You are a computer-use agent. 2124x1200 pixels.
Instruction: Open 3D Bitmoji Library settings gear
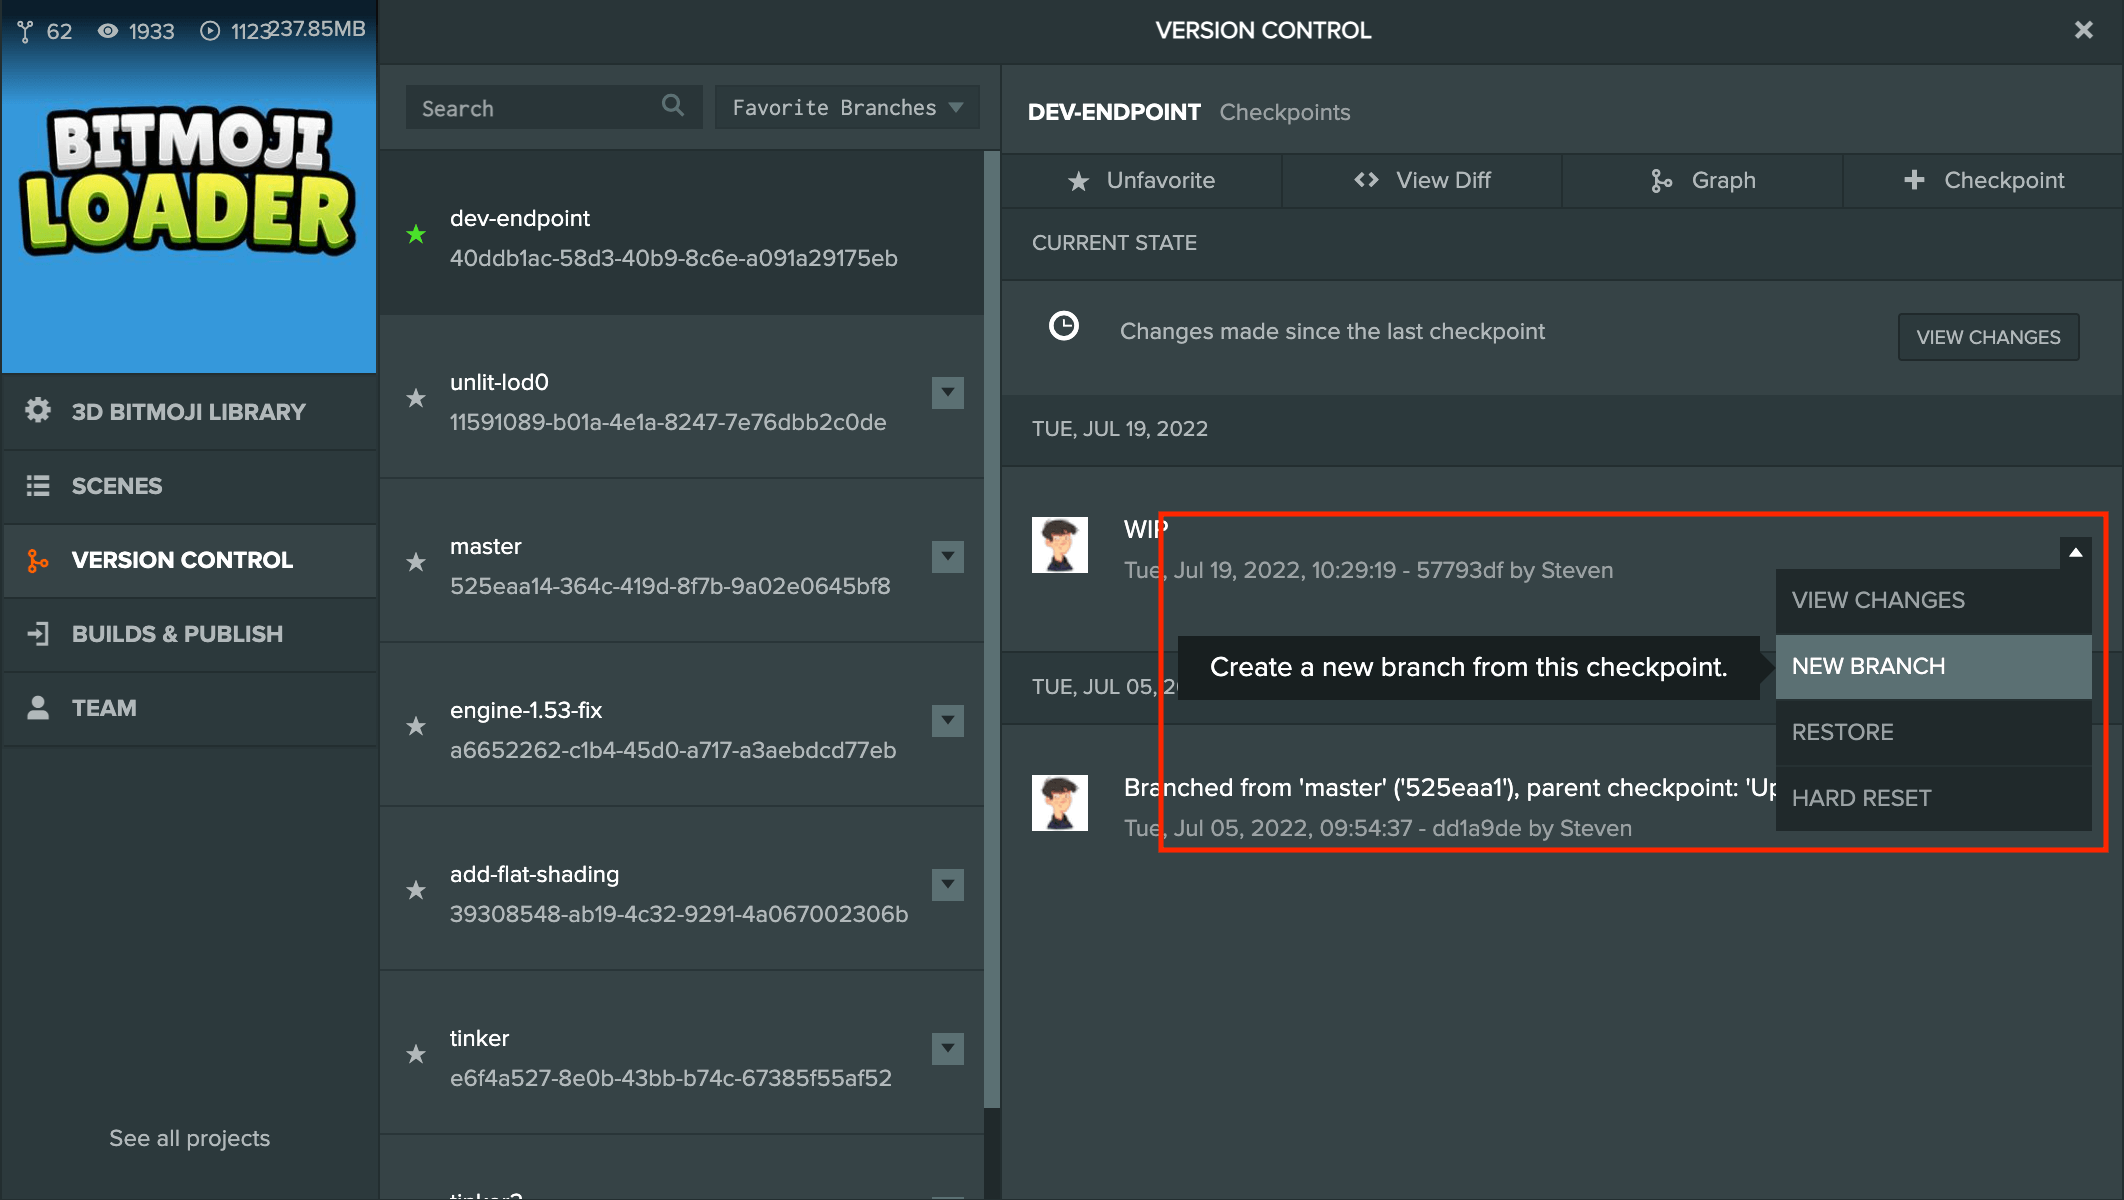pos(38,410)
